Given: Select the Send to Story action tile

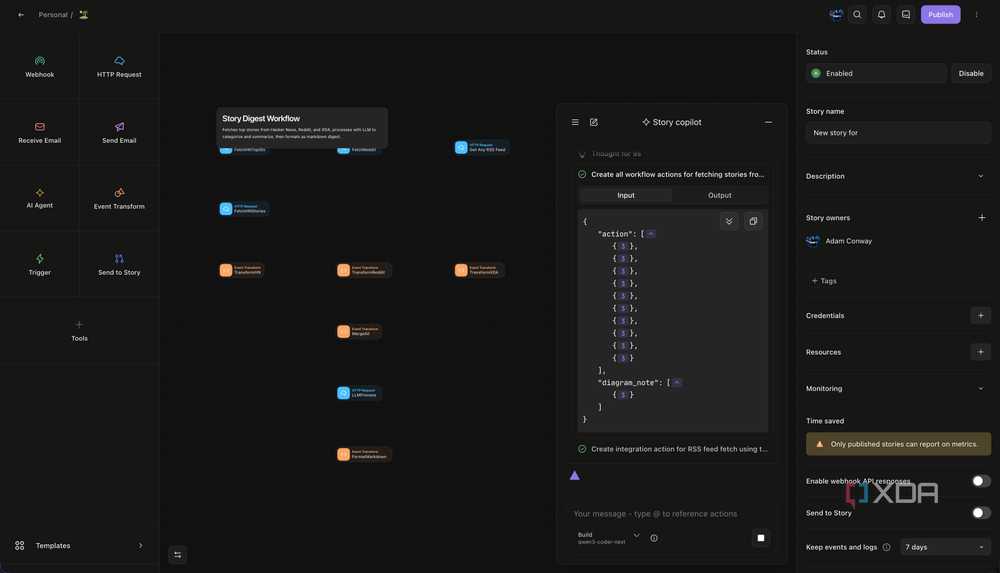Looking at the screenshot, I should (119, 264).
